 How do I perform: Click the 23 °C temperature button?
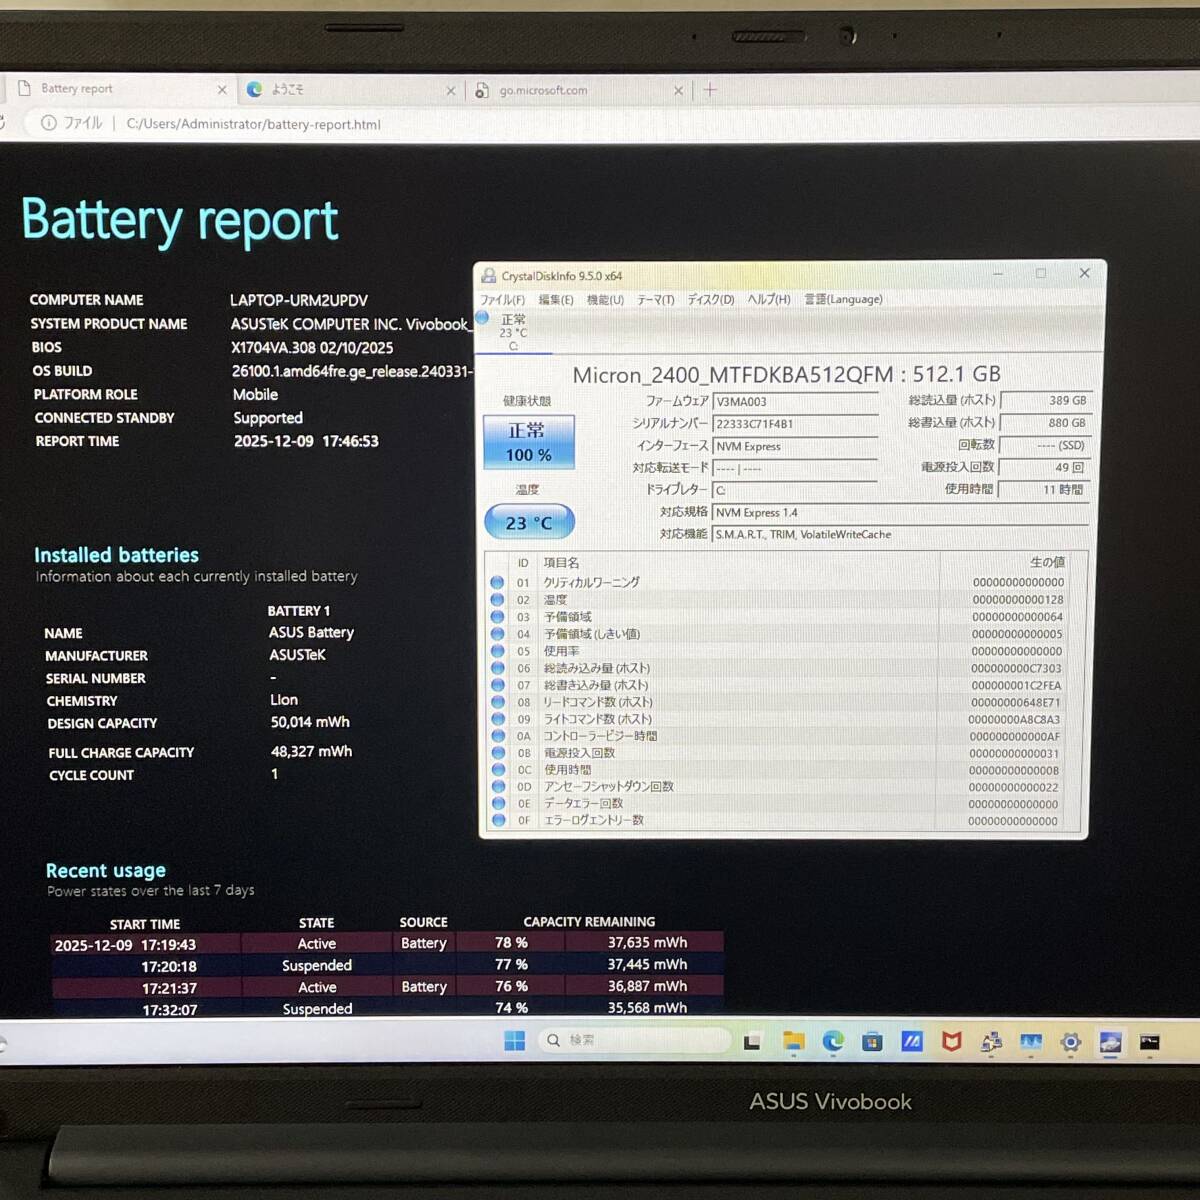click(529, 522)
